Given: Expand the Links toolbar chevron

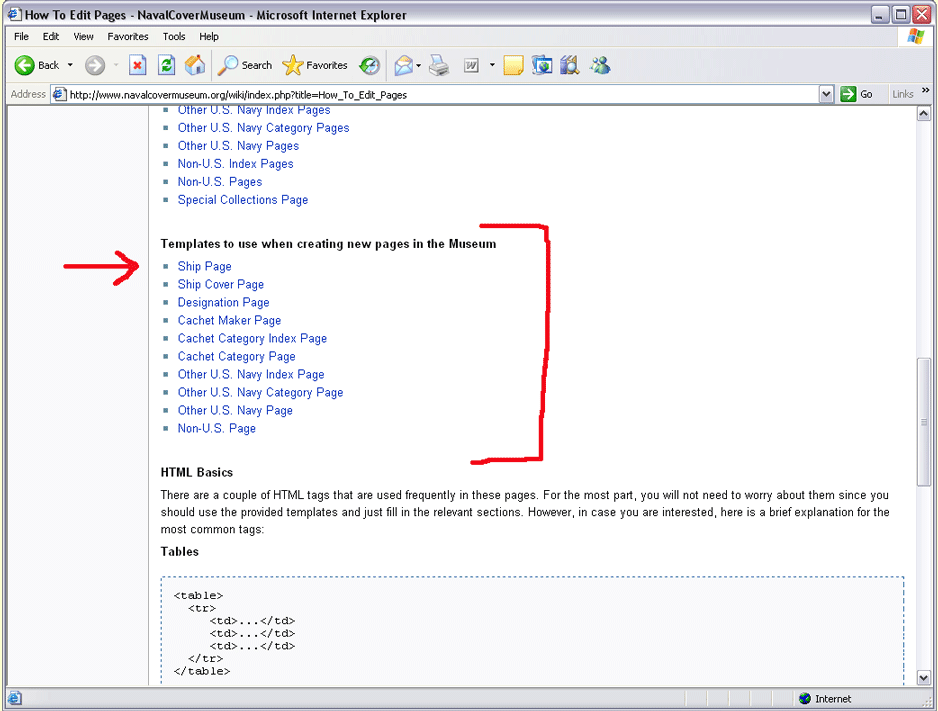Looking at the screenshot, I should [926, 92].
